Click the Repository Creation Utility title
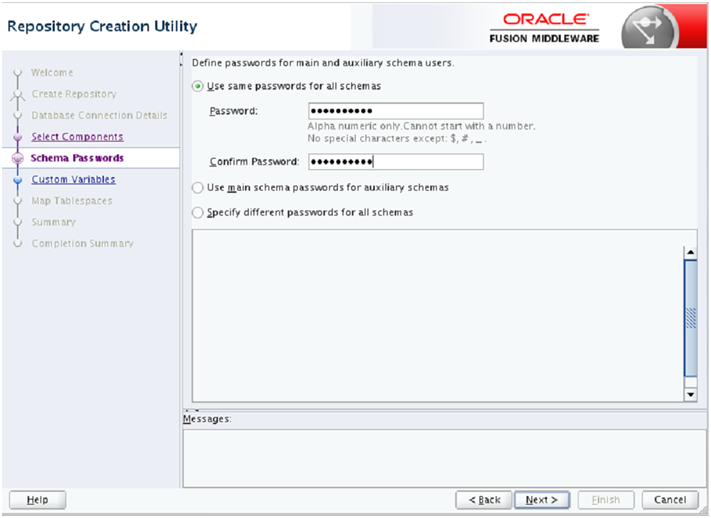Image resolution: width=711 pixels, height=518 pixels. [x=102, y=26]
